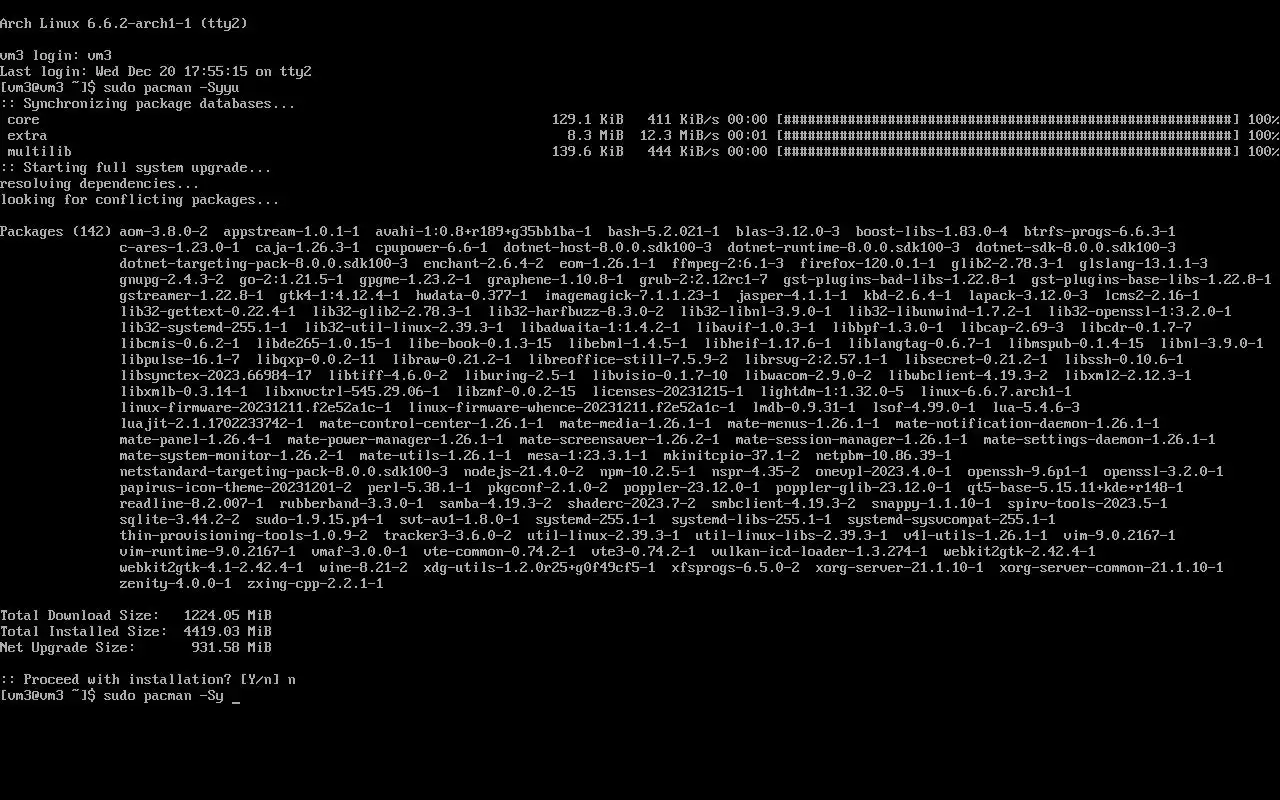
Task: Click the 'Packages (142)' heading
Action: click(x=56, y=231)
